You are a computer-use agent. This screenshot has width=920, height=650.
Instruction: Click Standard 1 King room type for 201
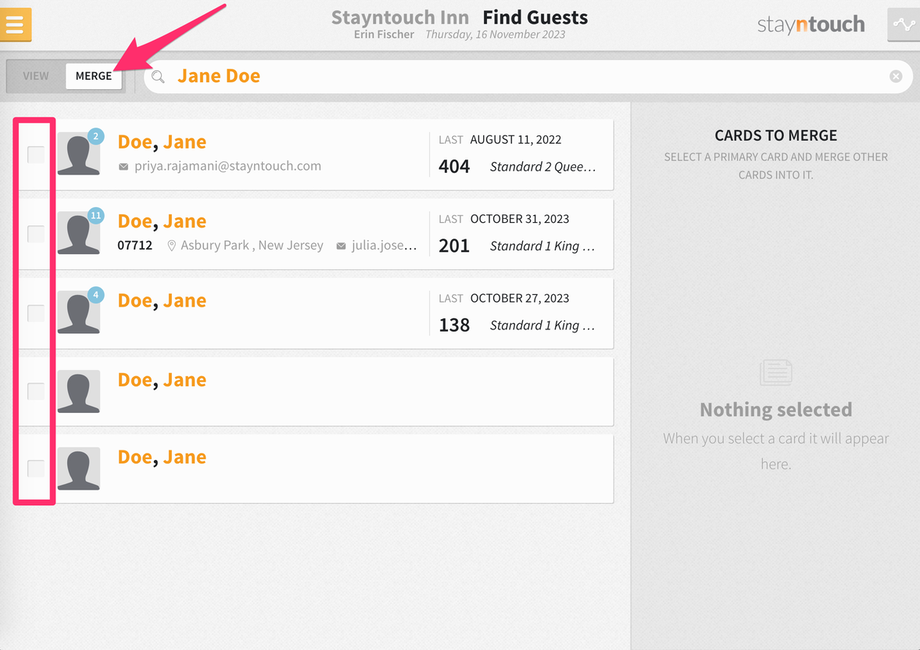pyautogui.click(x=543, y=246)
